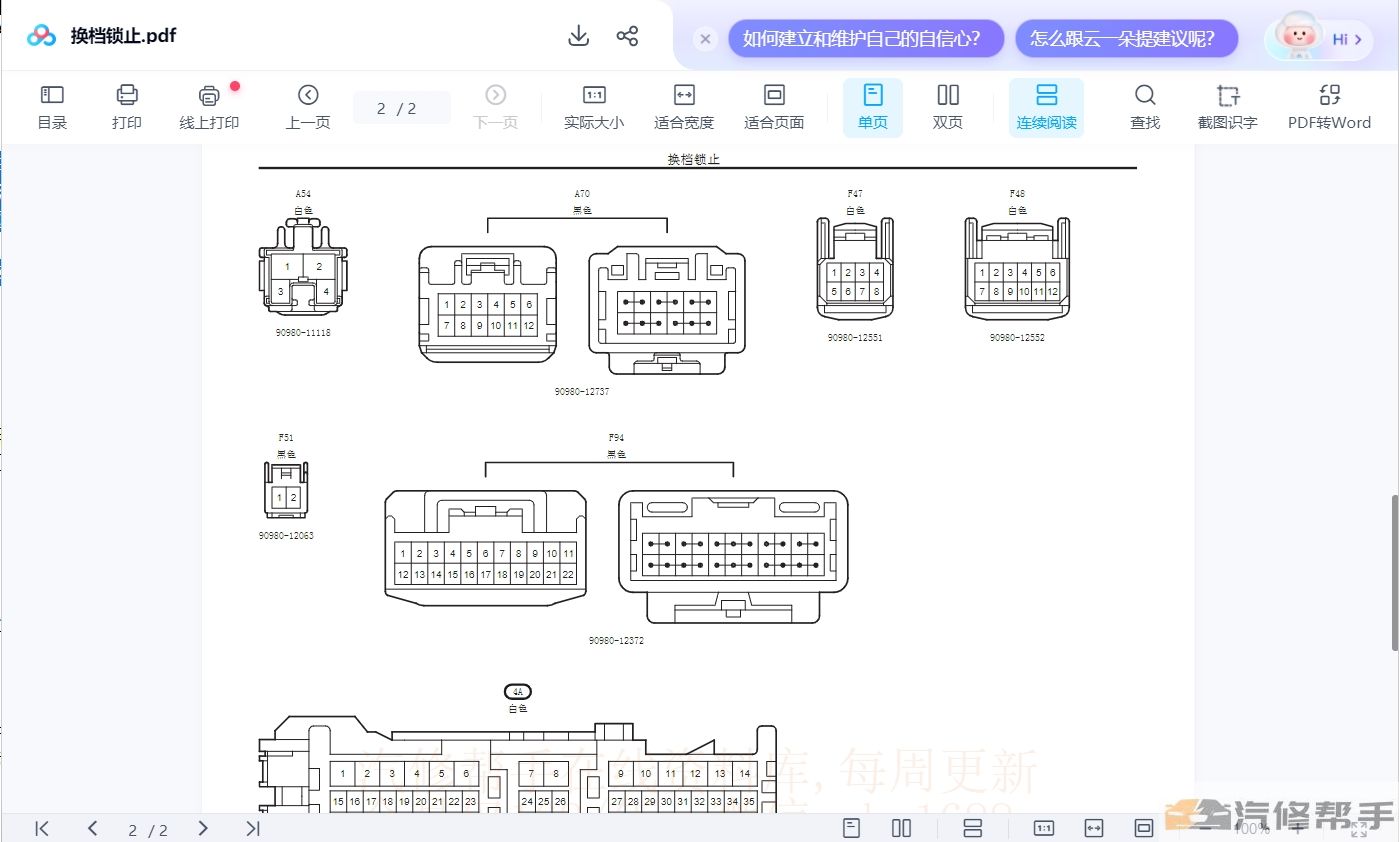Click the cloud drive logo icon
This screenshot has height=842, width=1399.
[x=41, y=36]
